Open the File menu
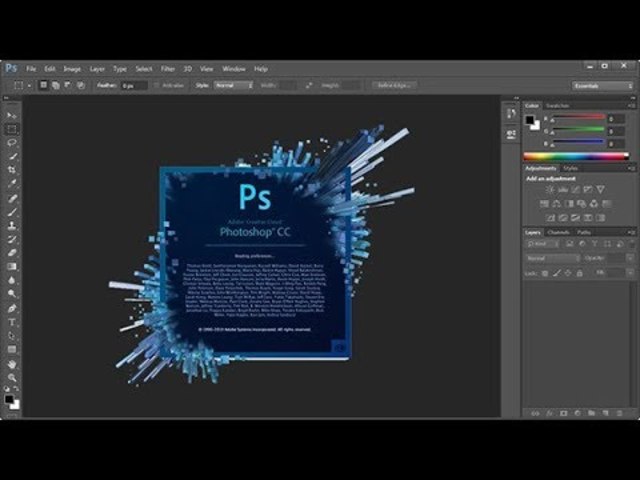 [x=31, y=69]
